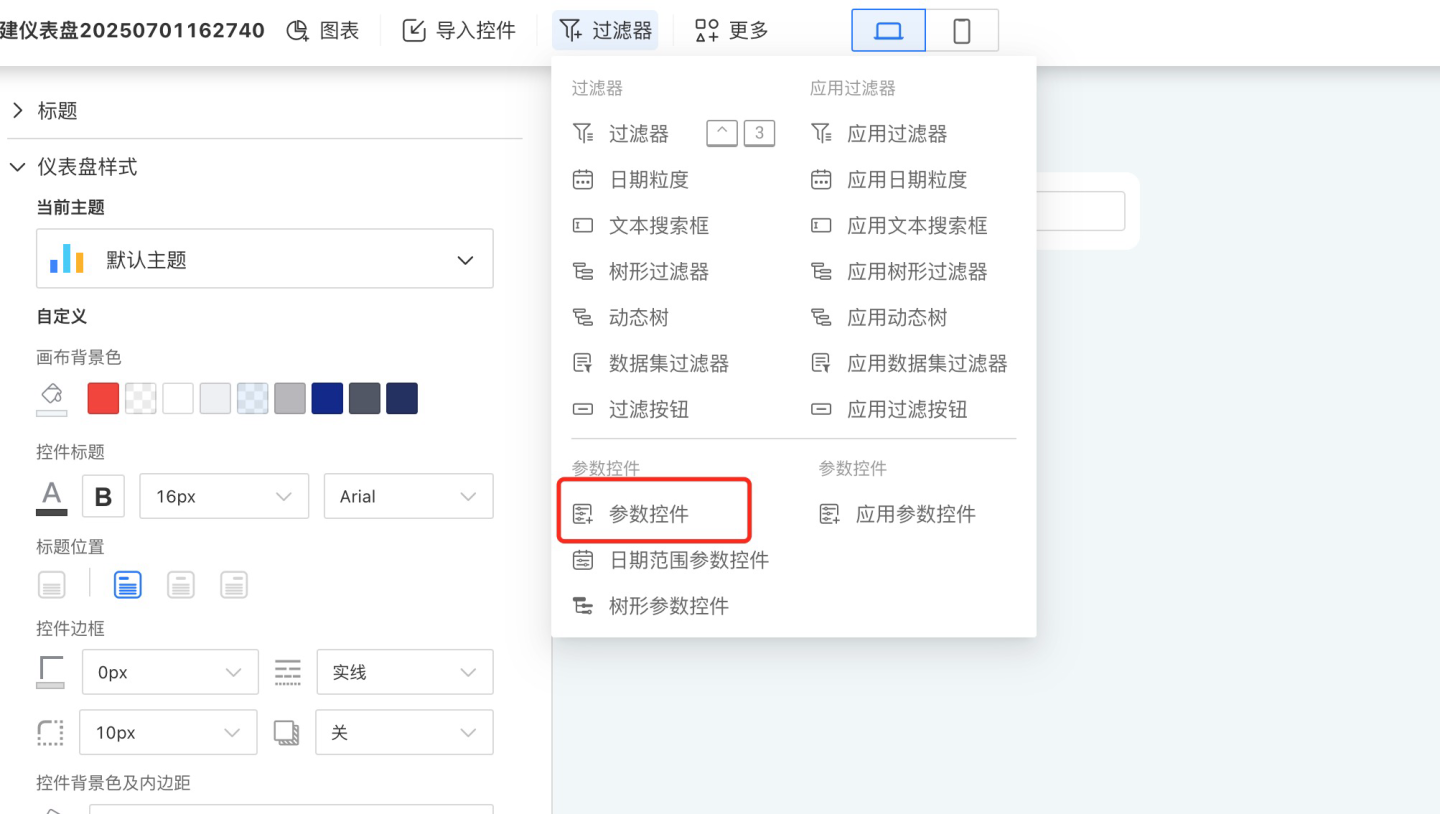The image size is (1440, 814).
Task: Open the border color icon under 控件边框
Action: tap(51, 672)
